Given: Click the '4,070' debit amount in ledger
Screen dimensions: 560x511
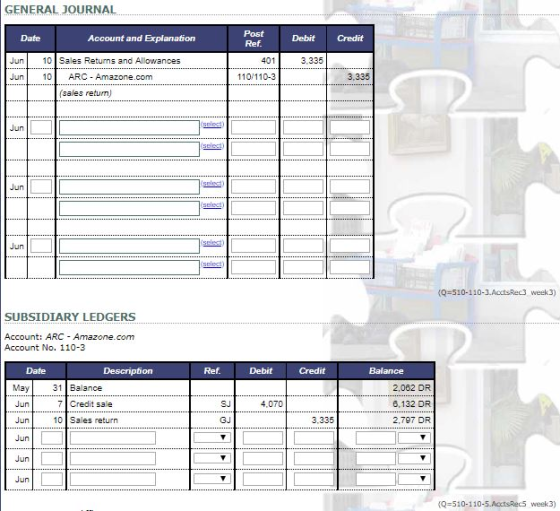Looking at the screenshot, I should pyautogui.click(x=272, y=404).
